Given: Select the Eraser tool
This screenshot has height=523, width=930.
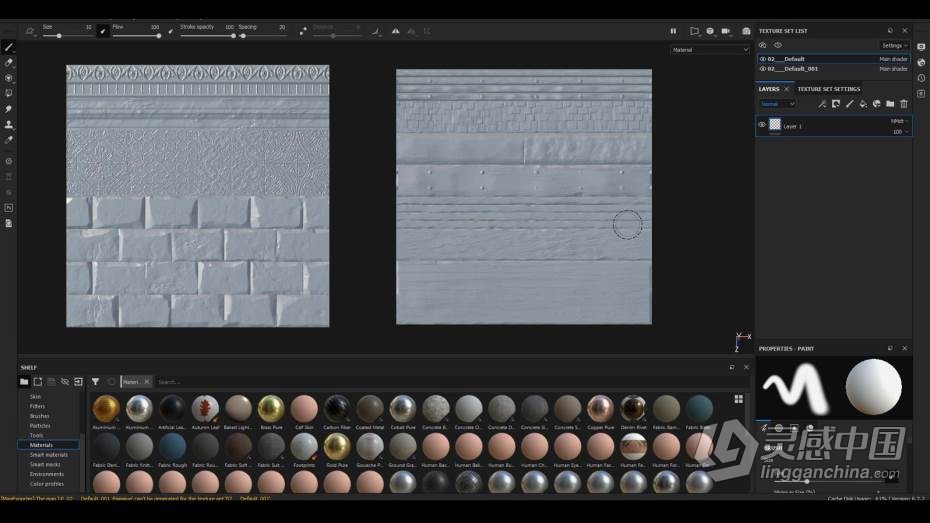Looking at the screenshot, I should click(x=9, y=62).
